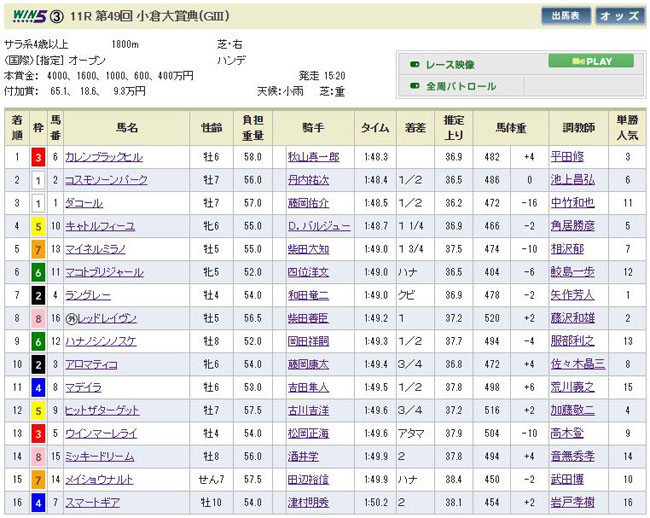The image size is (650, 518).
Task: Click arrow icon beside レース映像
Action: pos(413,64)
